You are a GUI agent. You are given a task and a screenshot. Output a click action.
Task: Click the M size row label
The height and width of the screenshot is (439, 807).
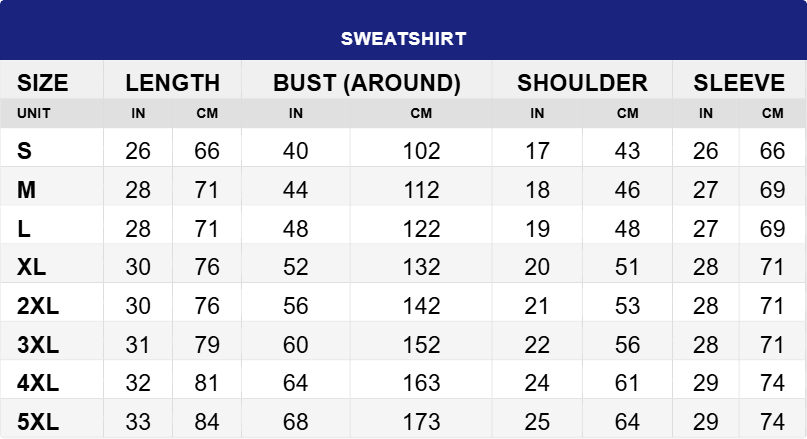(27, 190)
